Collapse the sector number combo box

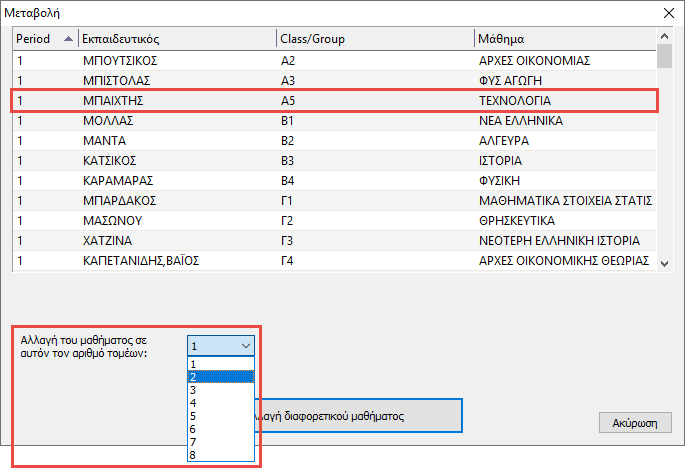click(246, 345)
